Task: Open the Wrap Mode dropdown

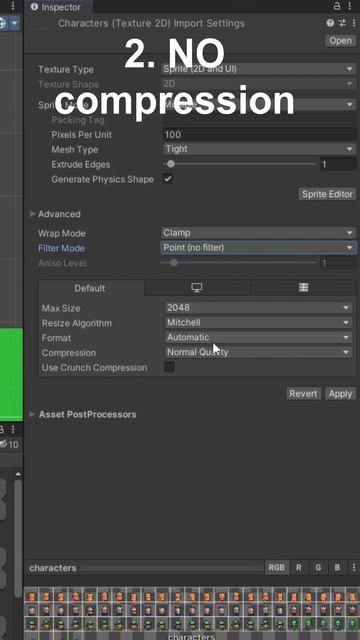Action: coord(258,233)
